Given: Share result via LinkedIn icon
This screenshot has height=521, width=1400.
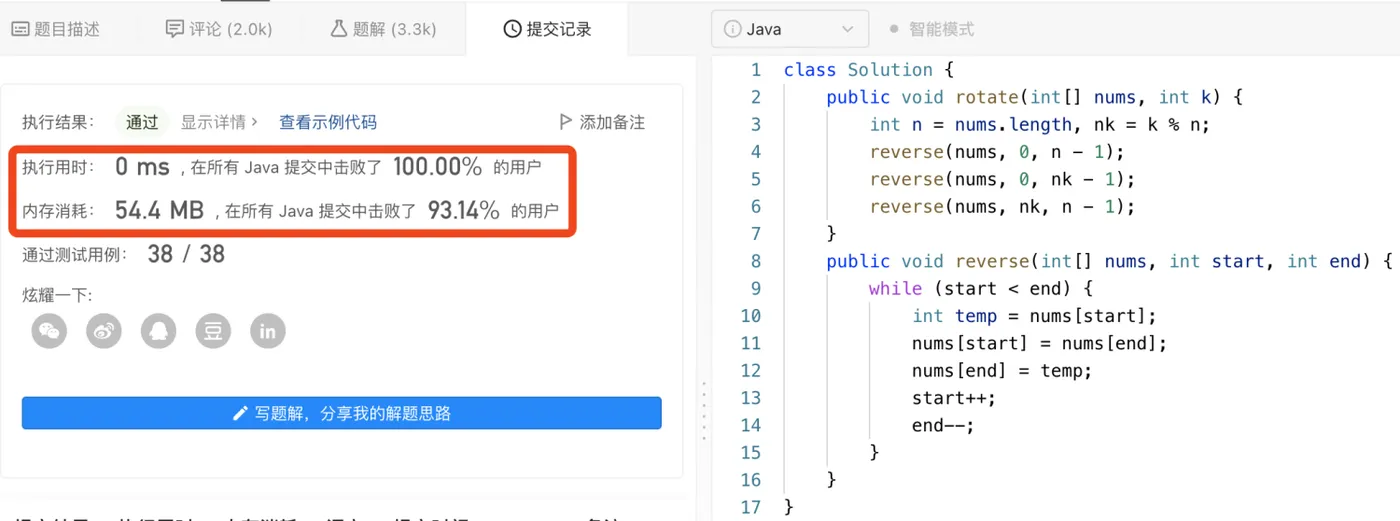Looking at the screenshot, I should point(267,331).
